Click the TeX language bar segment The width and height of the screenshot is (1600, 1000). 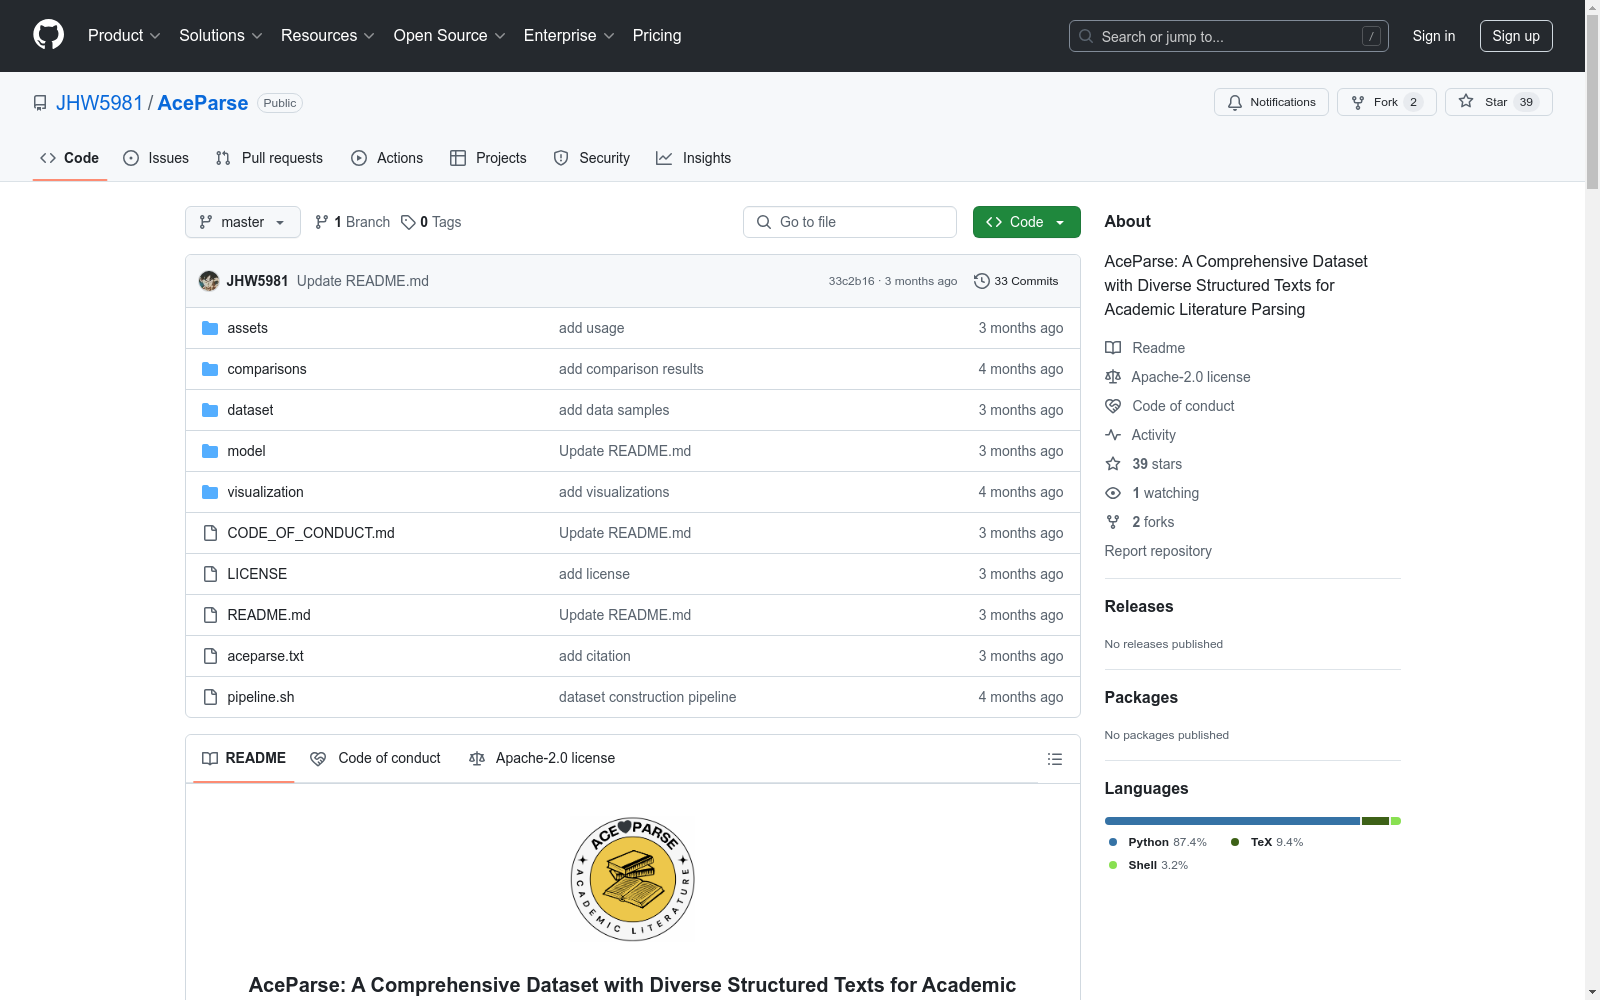pos(1375,821)
